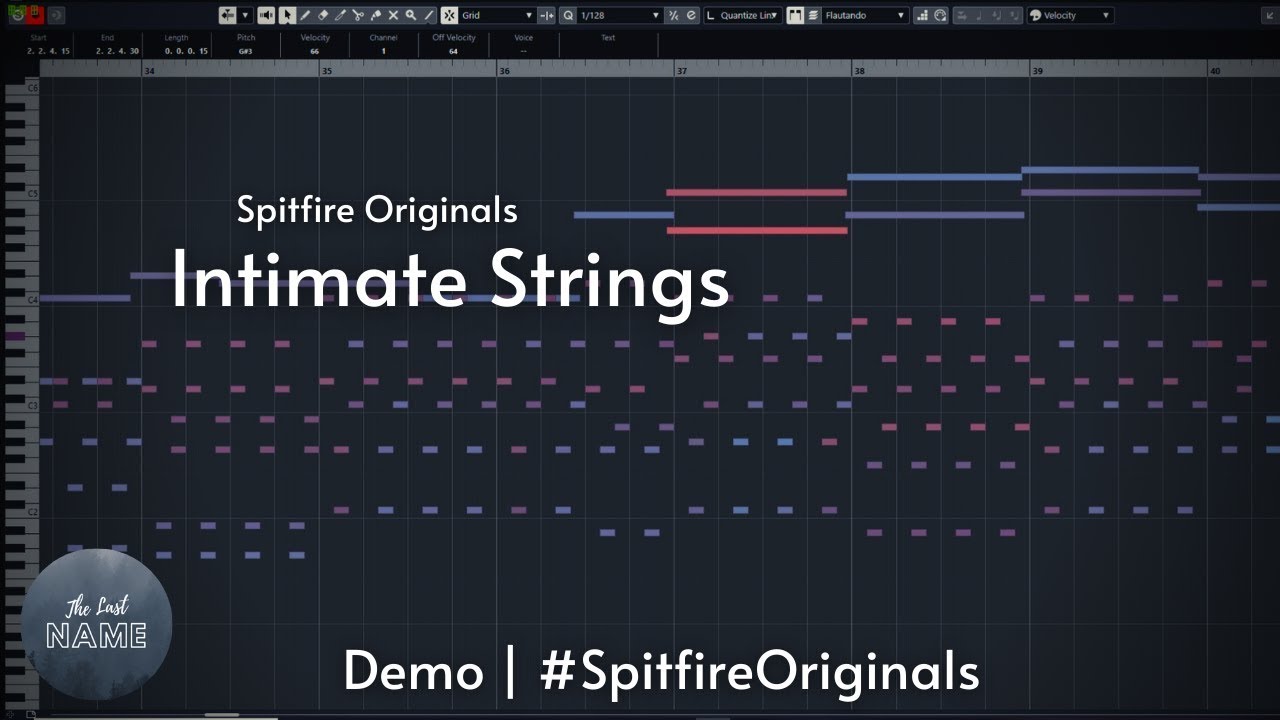Viewport: 1280px width, 720px height.
Task: Click the Solo Editor icon at top left
Action: click(19, 15)
